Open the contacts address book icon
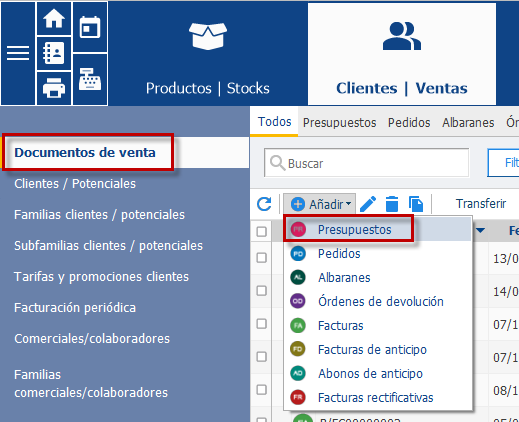 click(x=54, y=53)
